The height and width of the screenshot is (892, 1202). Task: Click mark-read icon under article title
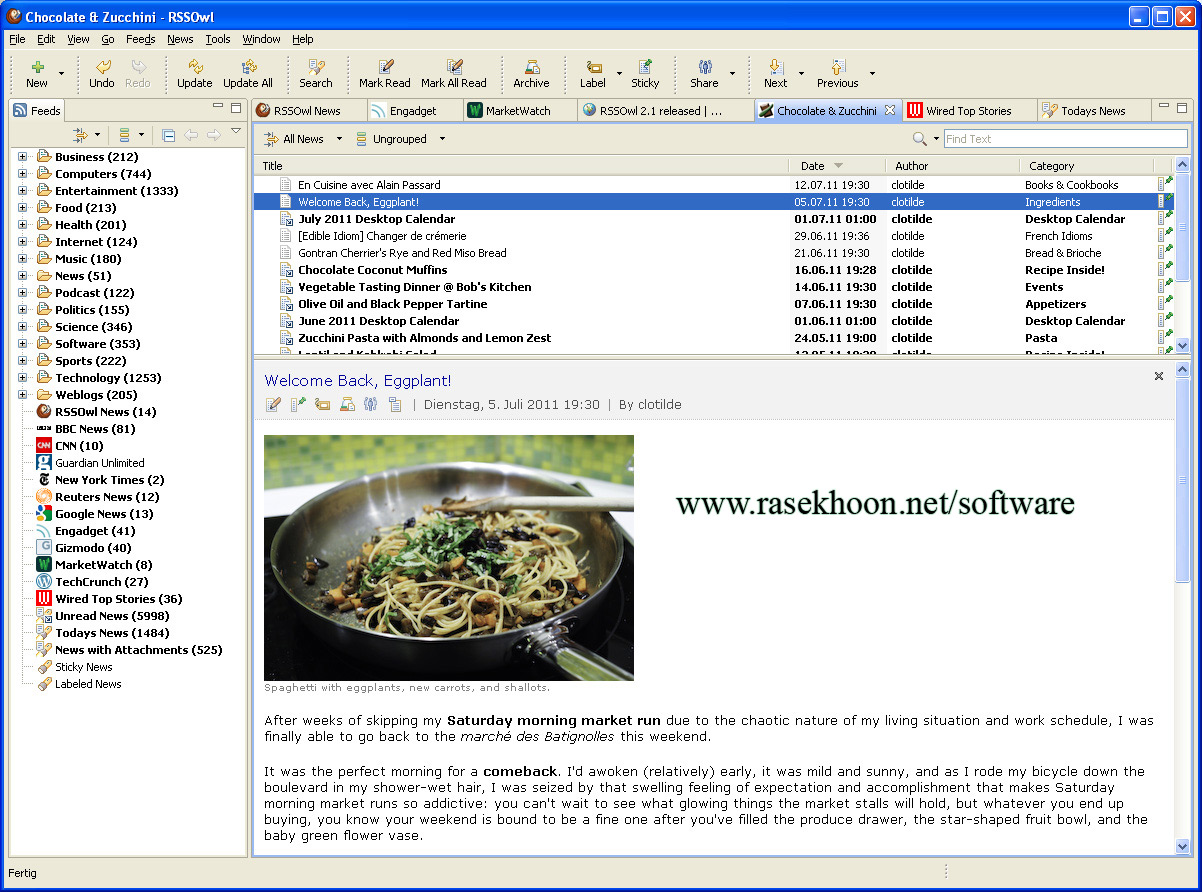tap(273, 405)
